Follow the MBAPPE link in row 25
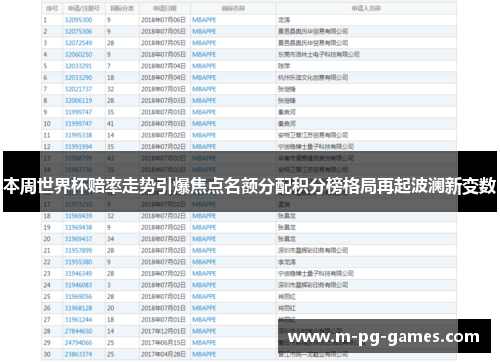 pos(204,297)
